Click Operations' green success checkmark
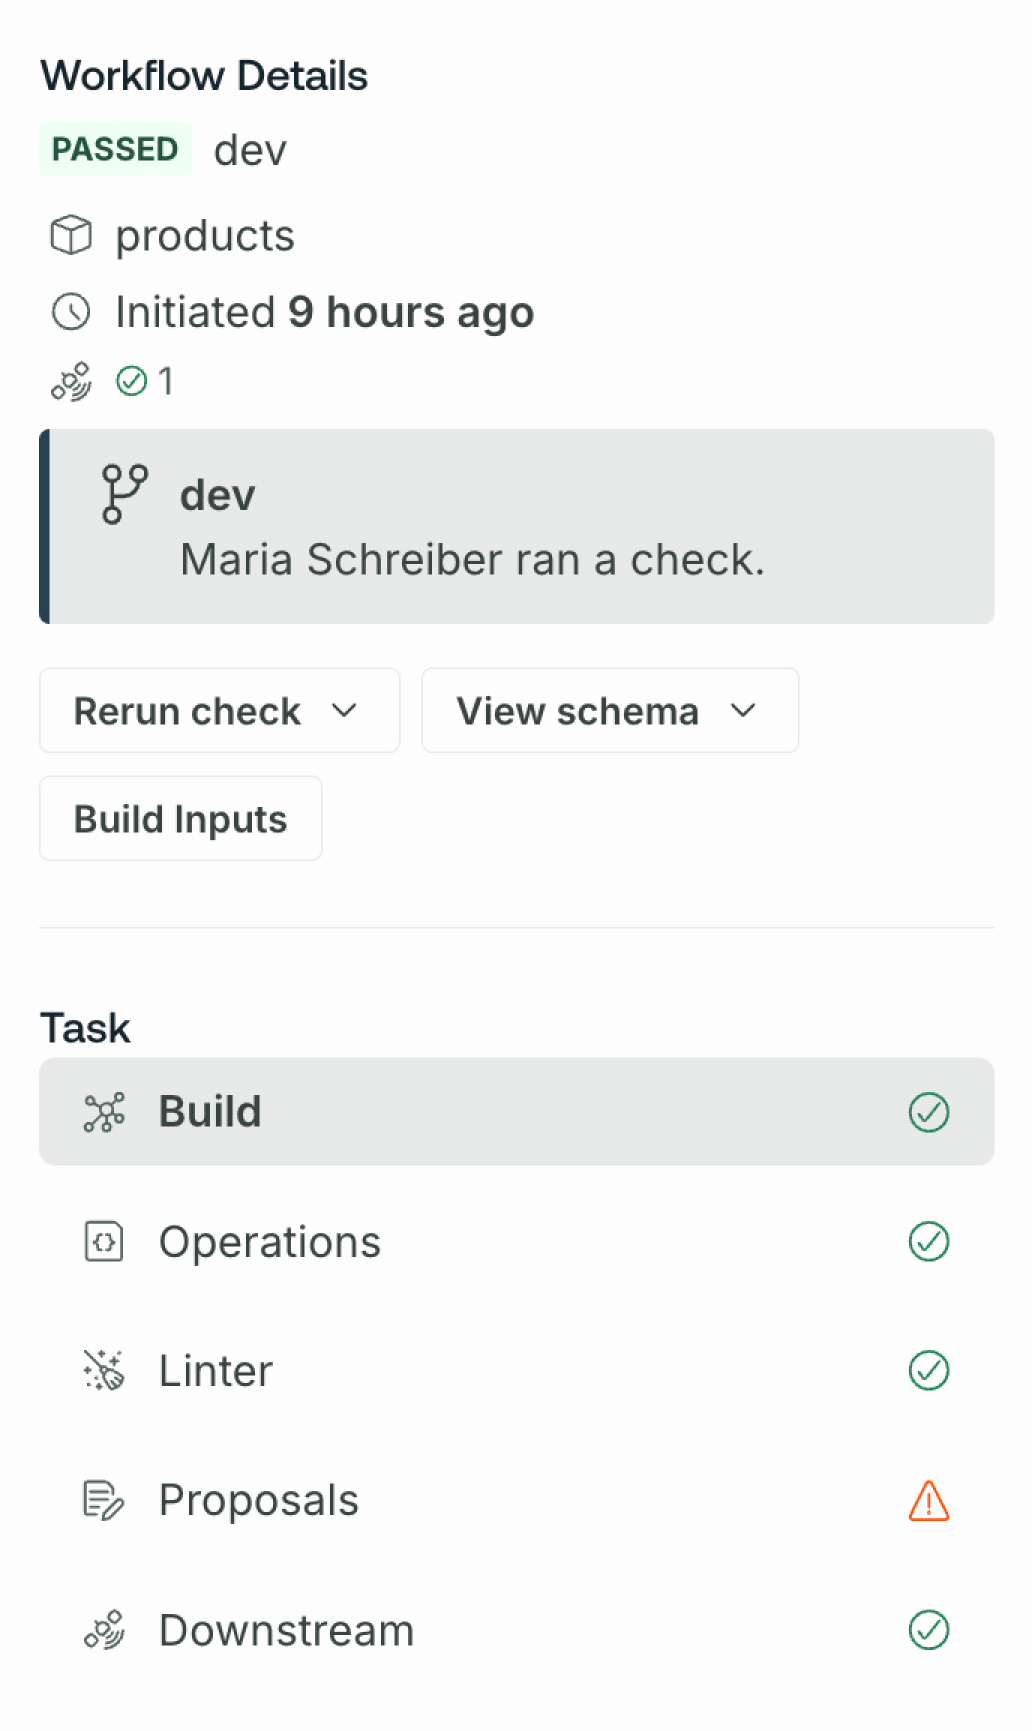Image resolution: width=1032 pixels, height=1731 pixels. pyautogui.click(x=929, y=1242)
